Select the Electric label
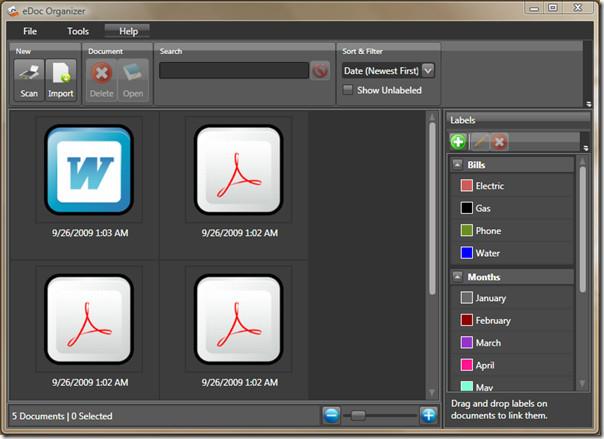 [x=490, y=186]
